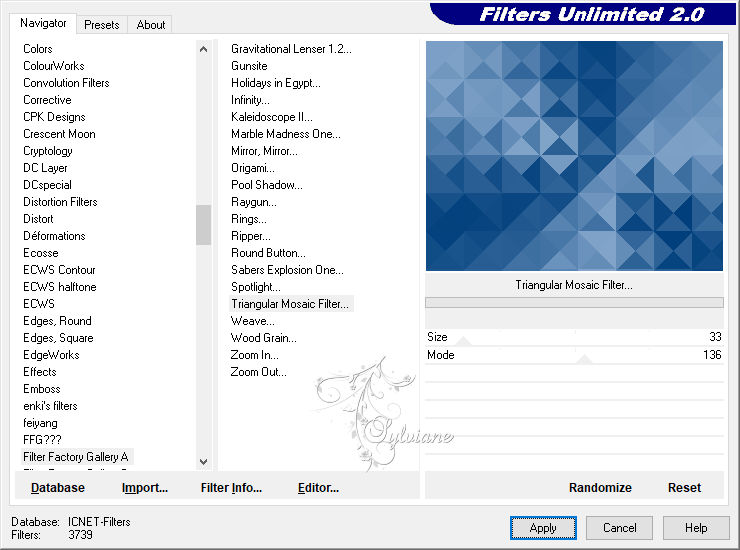
Task: Choose the Zoom In filter
Action: pos(254,355)
